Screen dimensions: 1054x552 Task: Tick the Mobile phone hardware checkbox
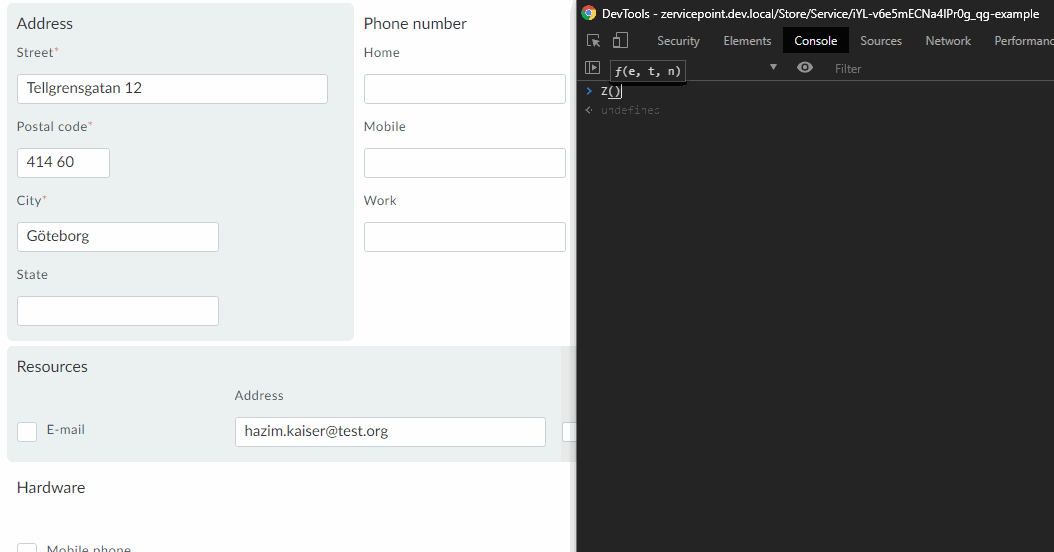click(27, 549)
